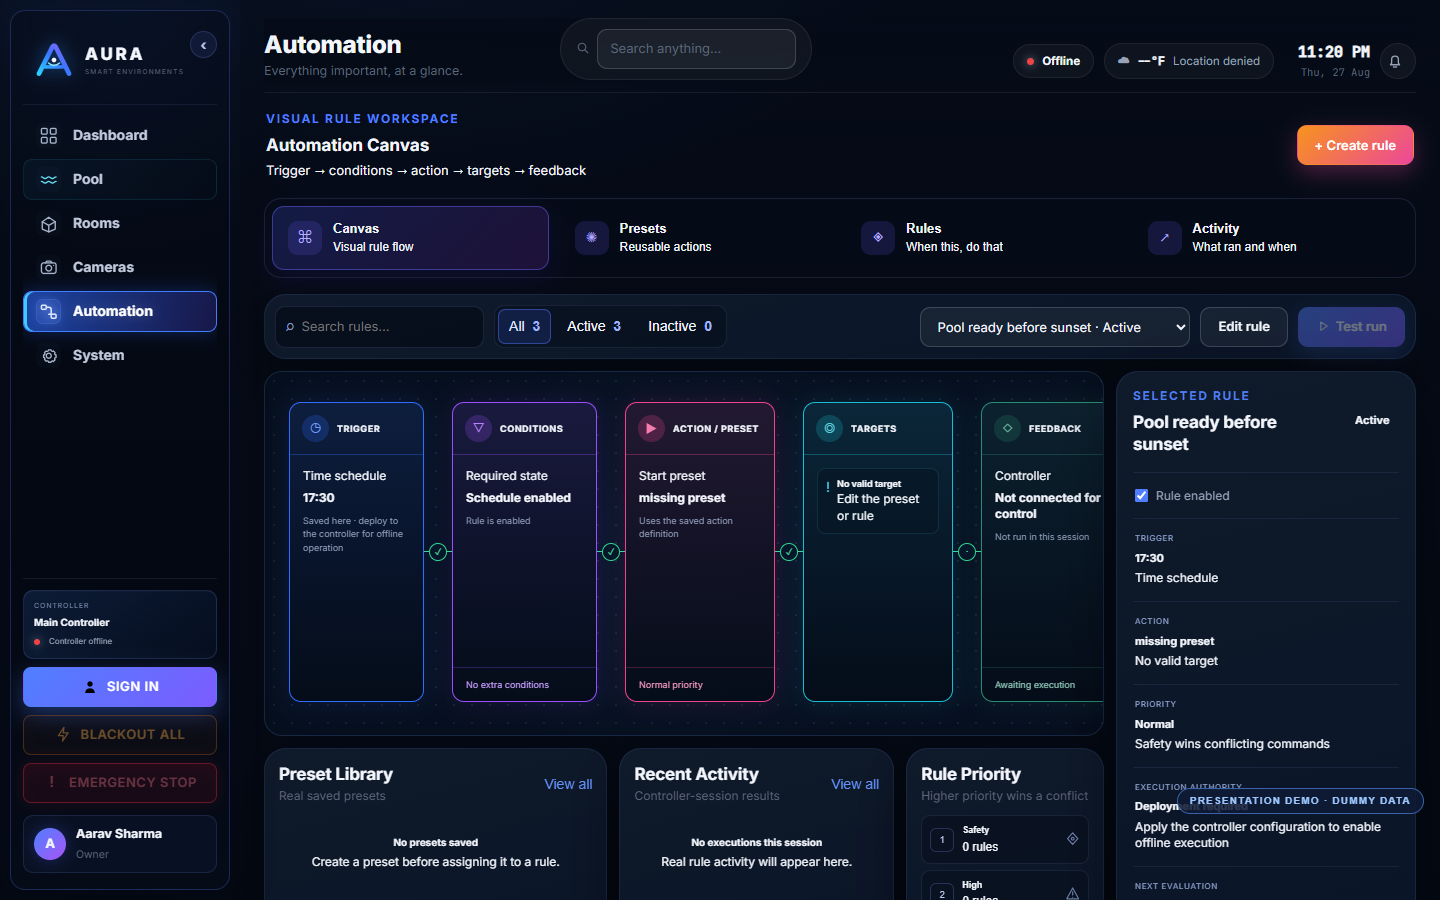Focus the Search anything field
The image size is (1440, 900).
pyautogui.click(x=696, y=48)
